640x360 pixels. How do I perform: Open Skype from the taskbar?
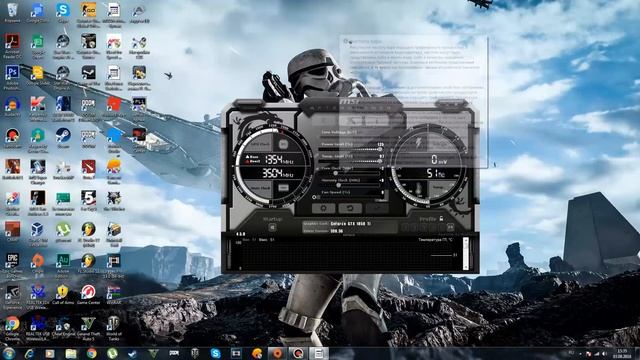point(216,353)
